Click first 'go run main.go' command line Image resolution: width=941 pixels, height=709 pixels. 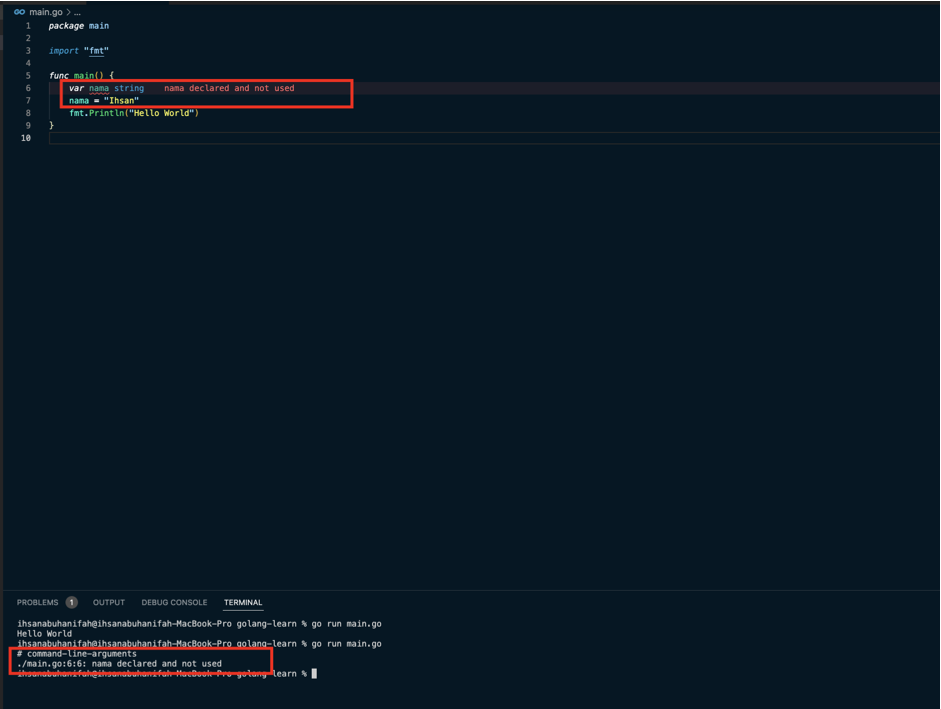click(199, 624)
